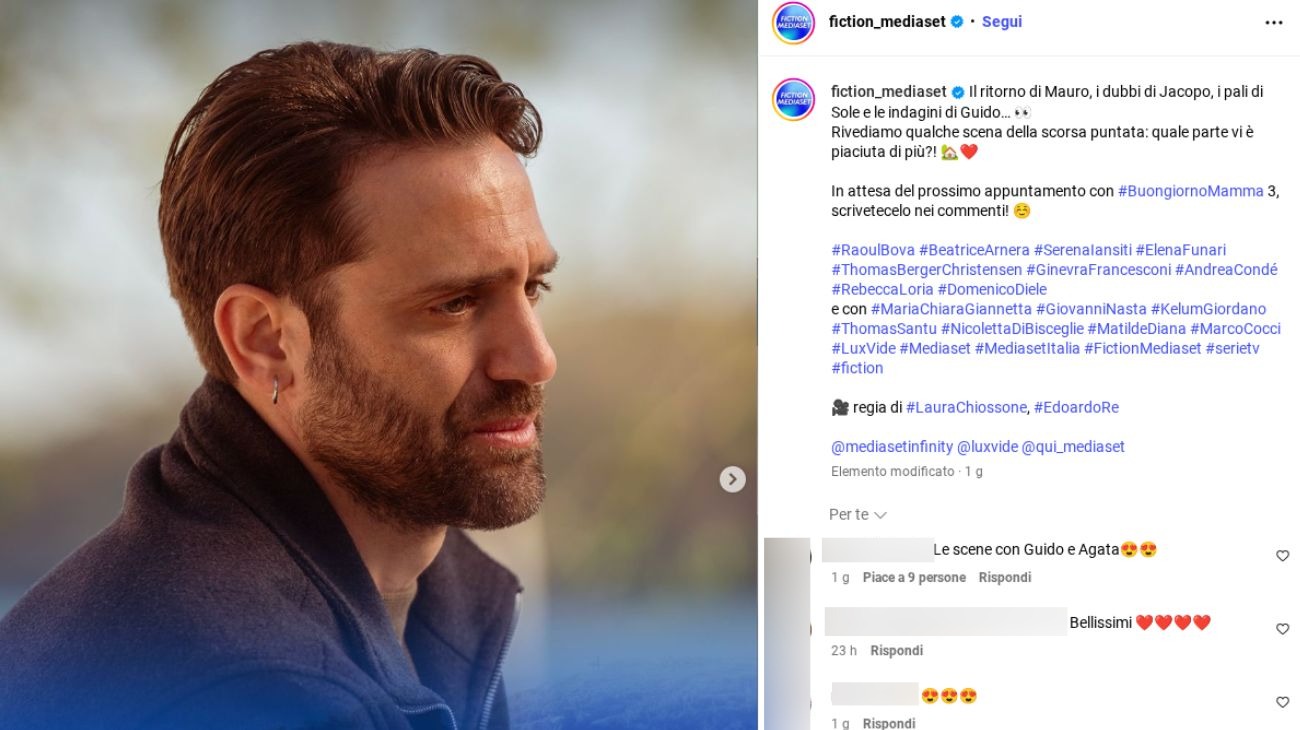Open the three-dot more options menu
The width and height of the screenshot is (1300, 730).
point(1273,22)
